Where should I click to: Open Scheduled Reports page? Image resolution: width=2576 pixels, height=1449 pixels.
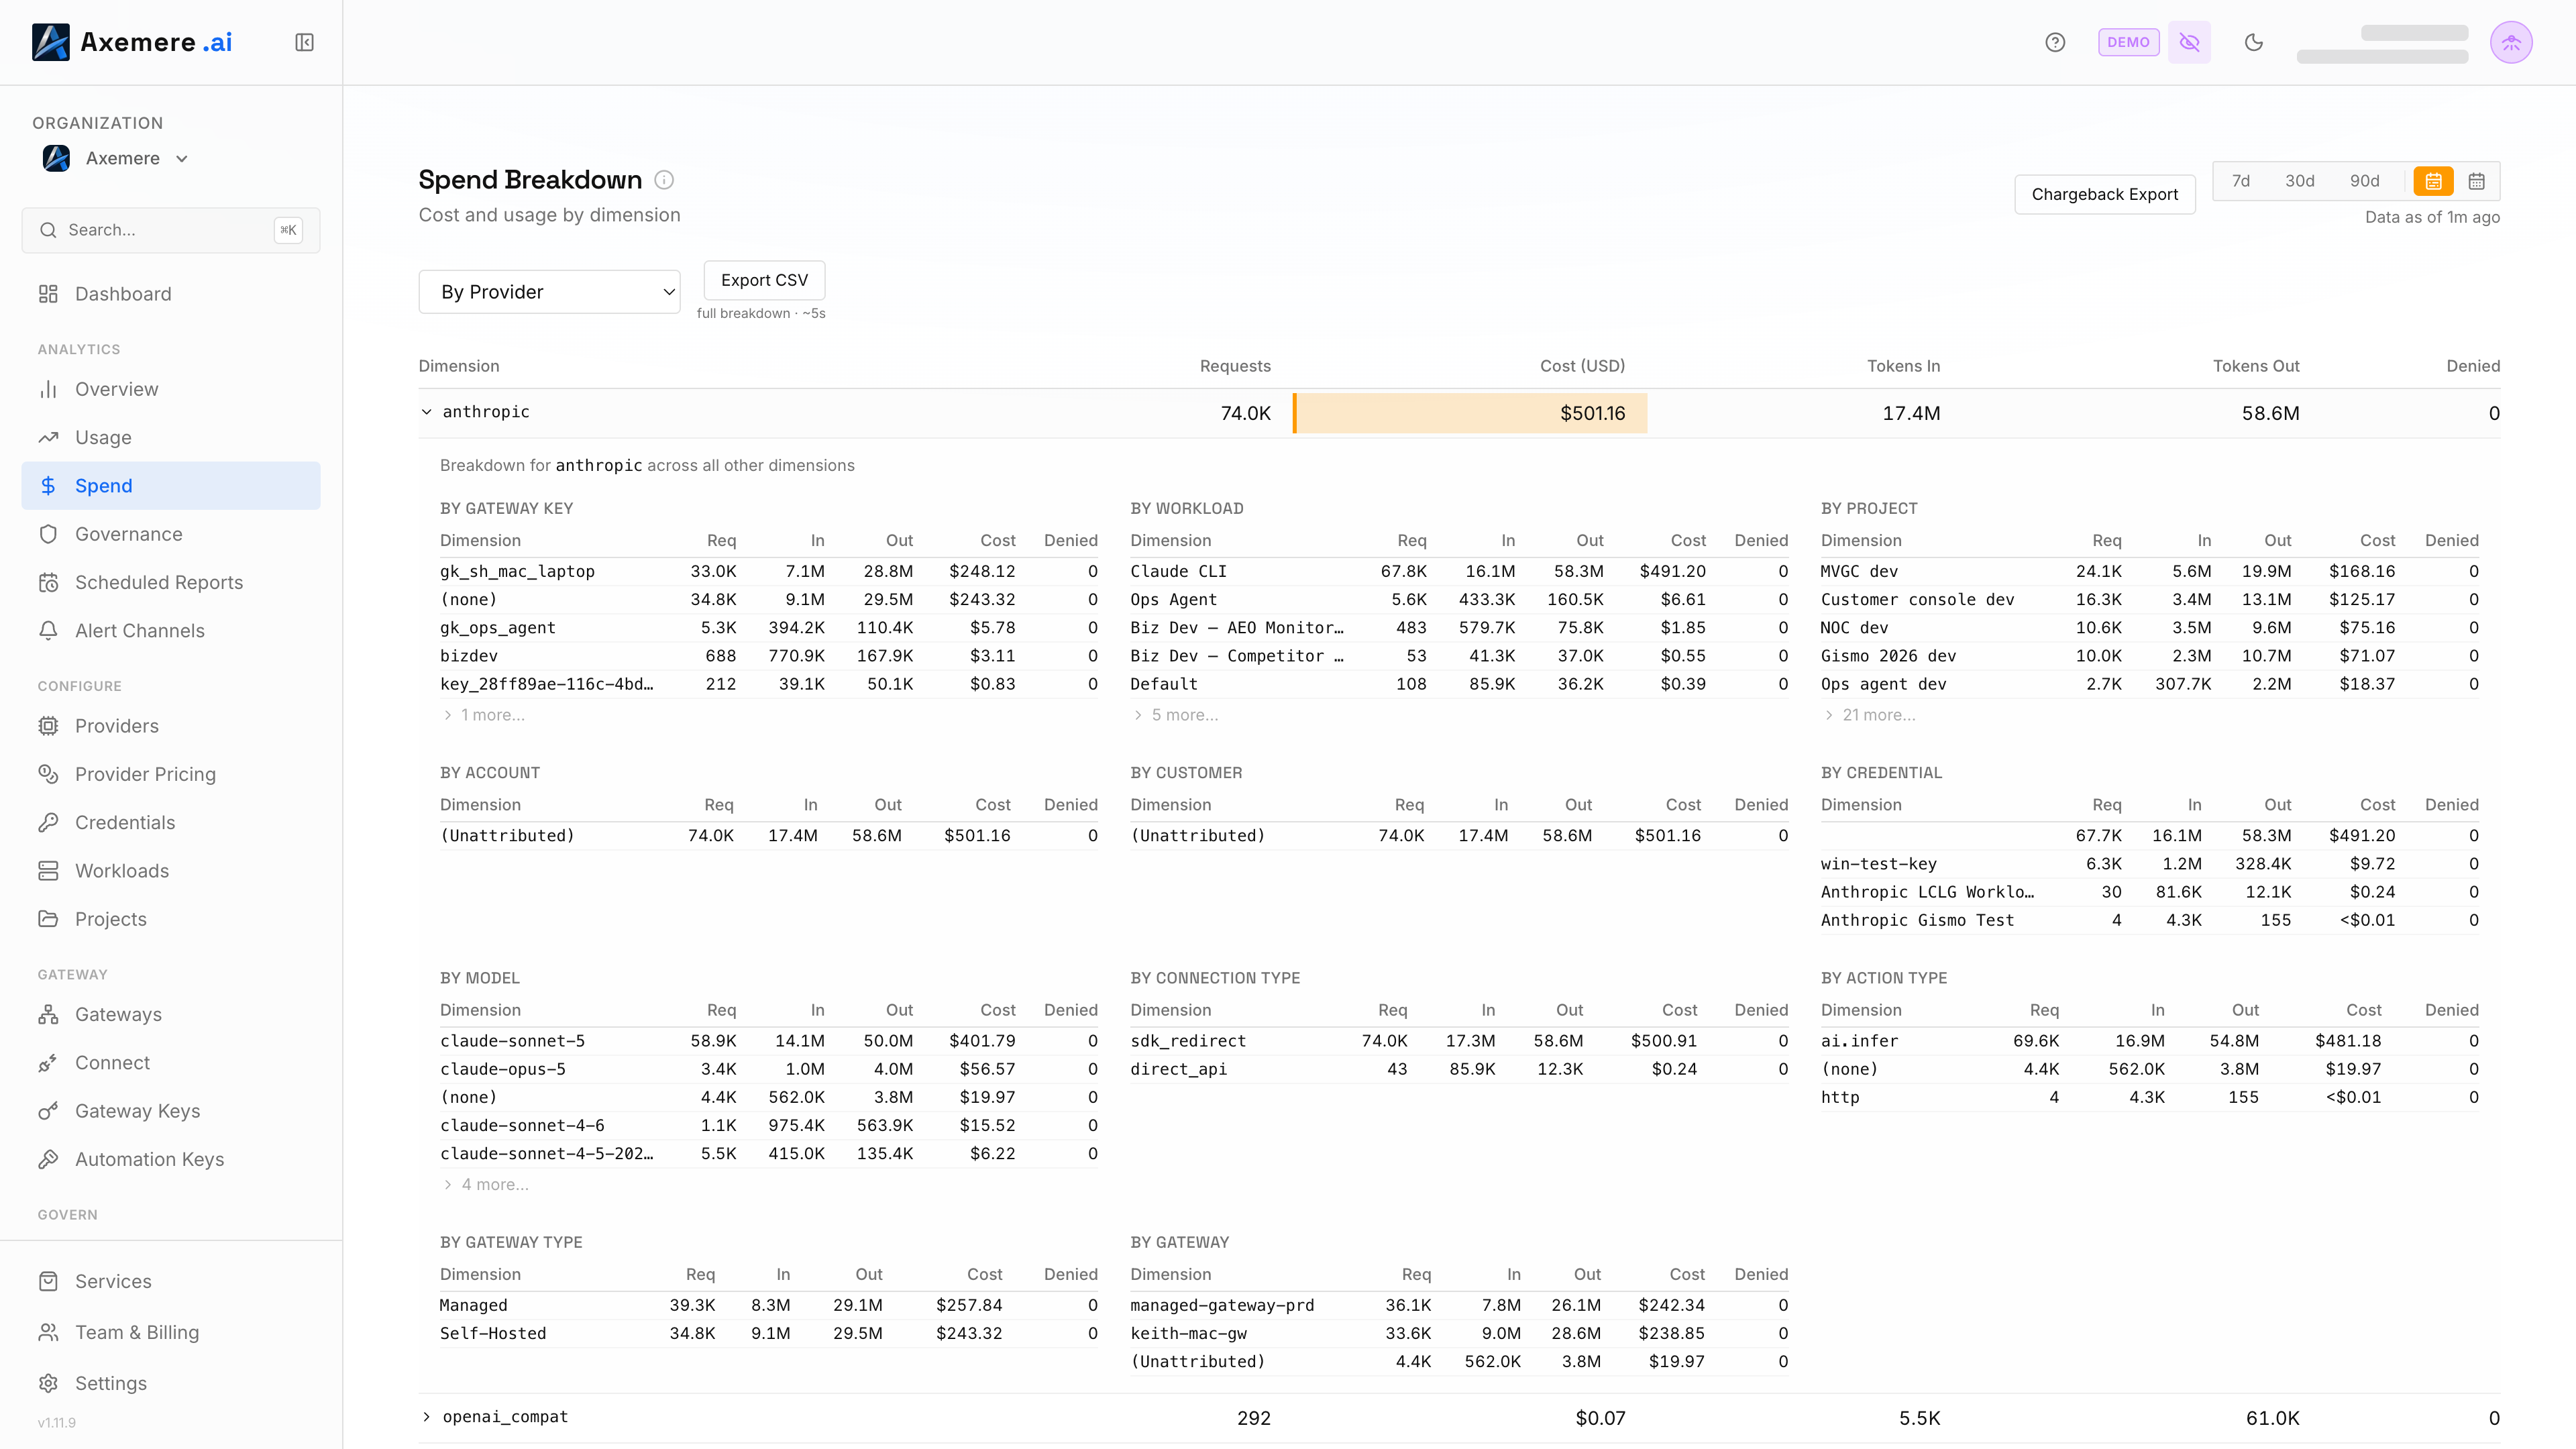pos(170,582)
